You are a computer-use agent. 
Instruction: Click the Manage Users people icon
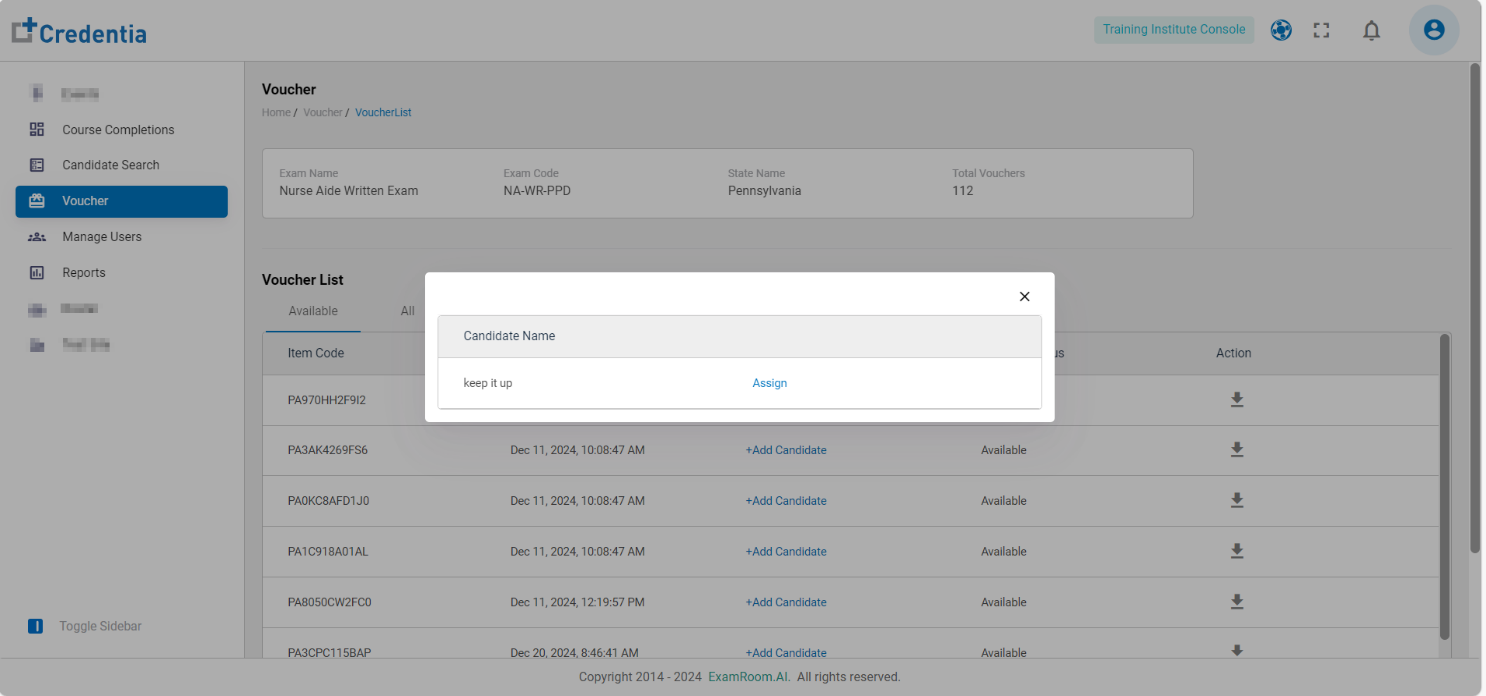pos(37,237)
